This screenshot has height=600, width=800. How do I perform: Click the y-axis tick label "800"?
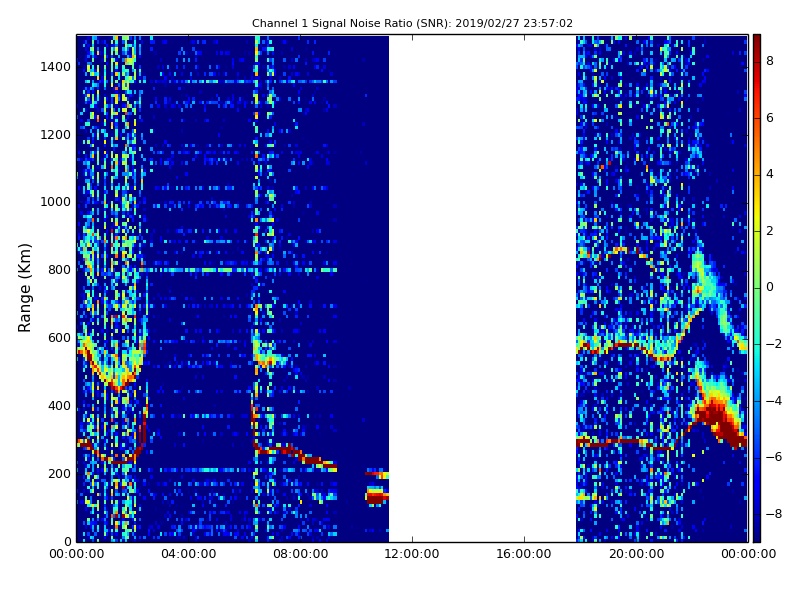(59, 270)
